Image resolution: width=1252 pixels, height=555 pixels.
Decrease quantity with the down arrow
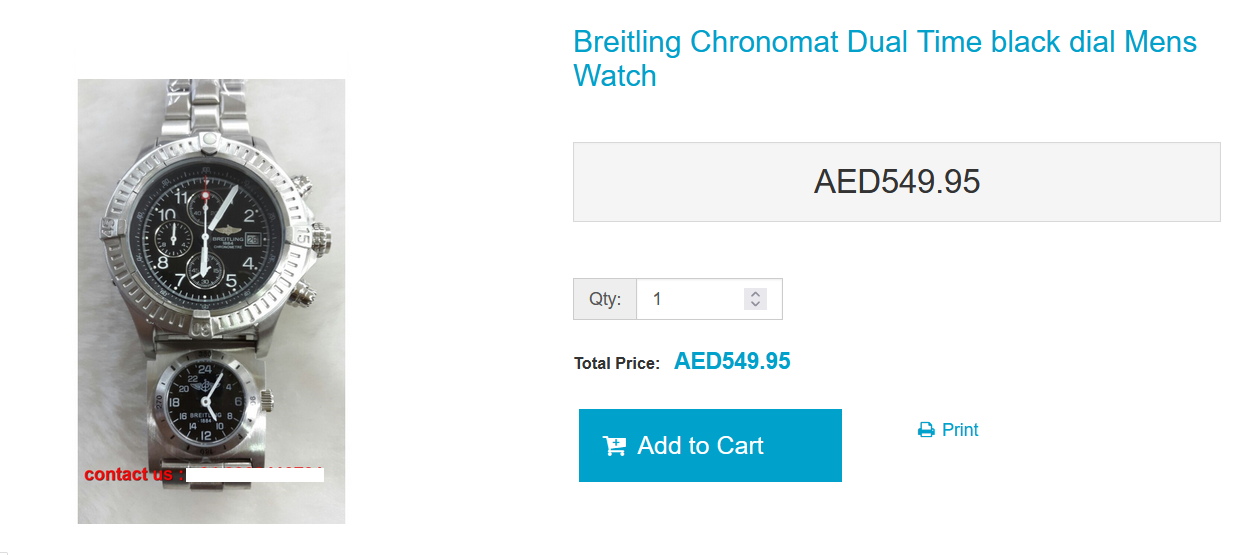[x=756, y=304]
